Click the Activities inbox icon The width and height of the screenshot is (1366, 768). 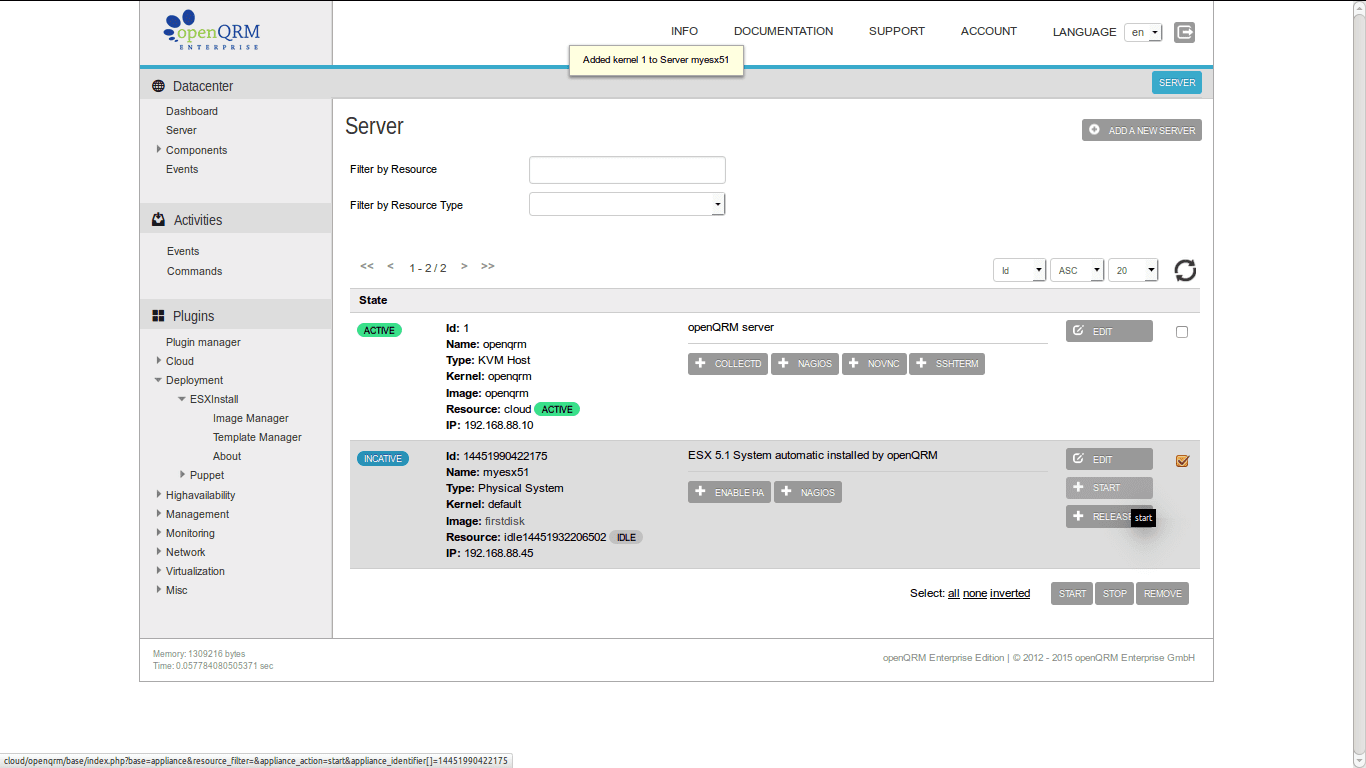[158, 220]
